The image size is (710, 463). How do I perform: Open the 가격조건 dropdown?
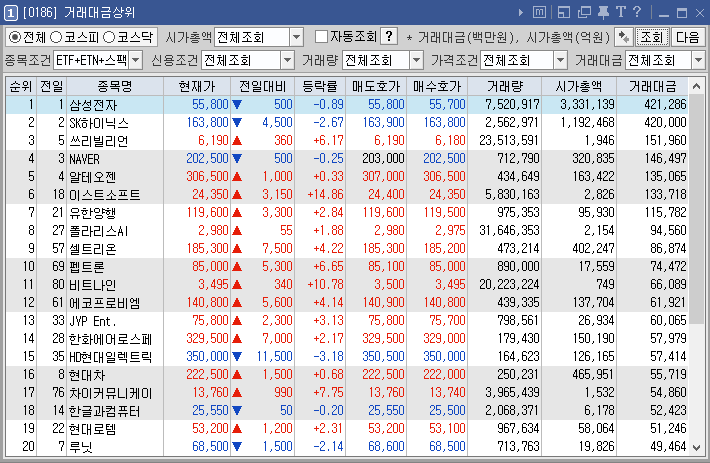click(560, 60)
